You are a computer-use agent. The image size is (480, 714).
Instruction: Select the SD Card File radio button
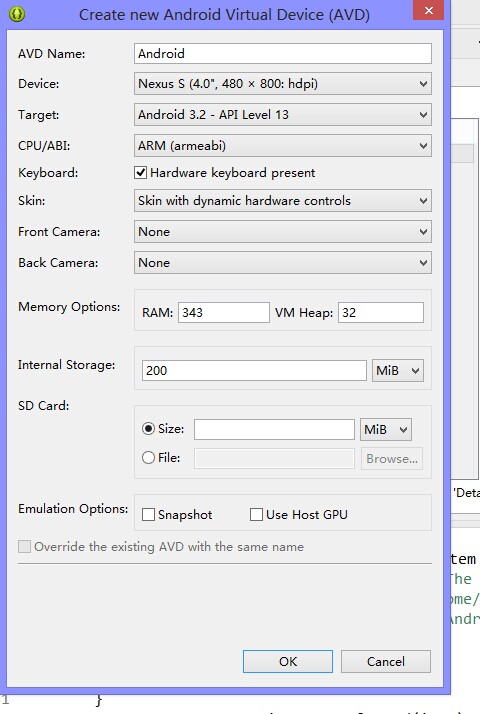click(148, 458)
